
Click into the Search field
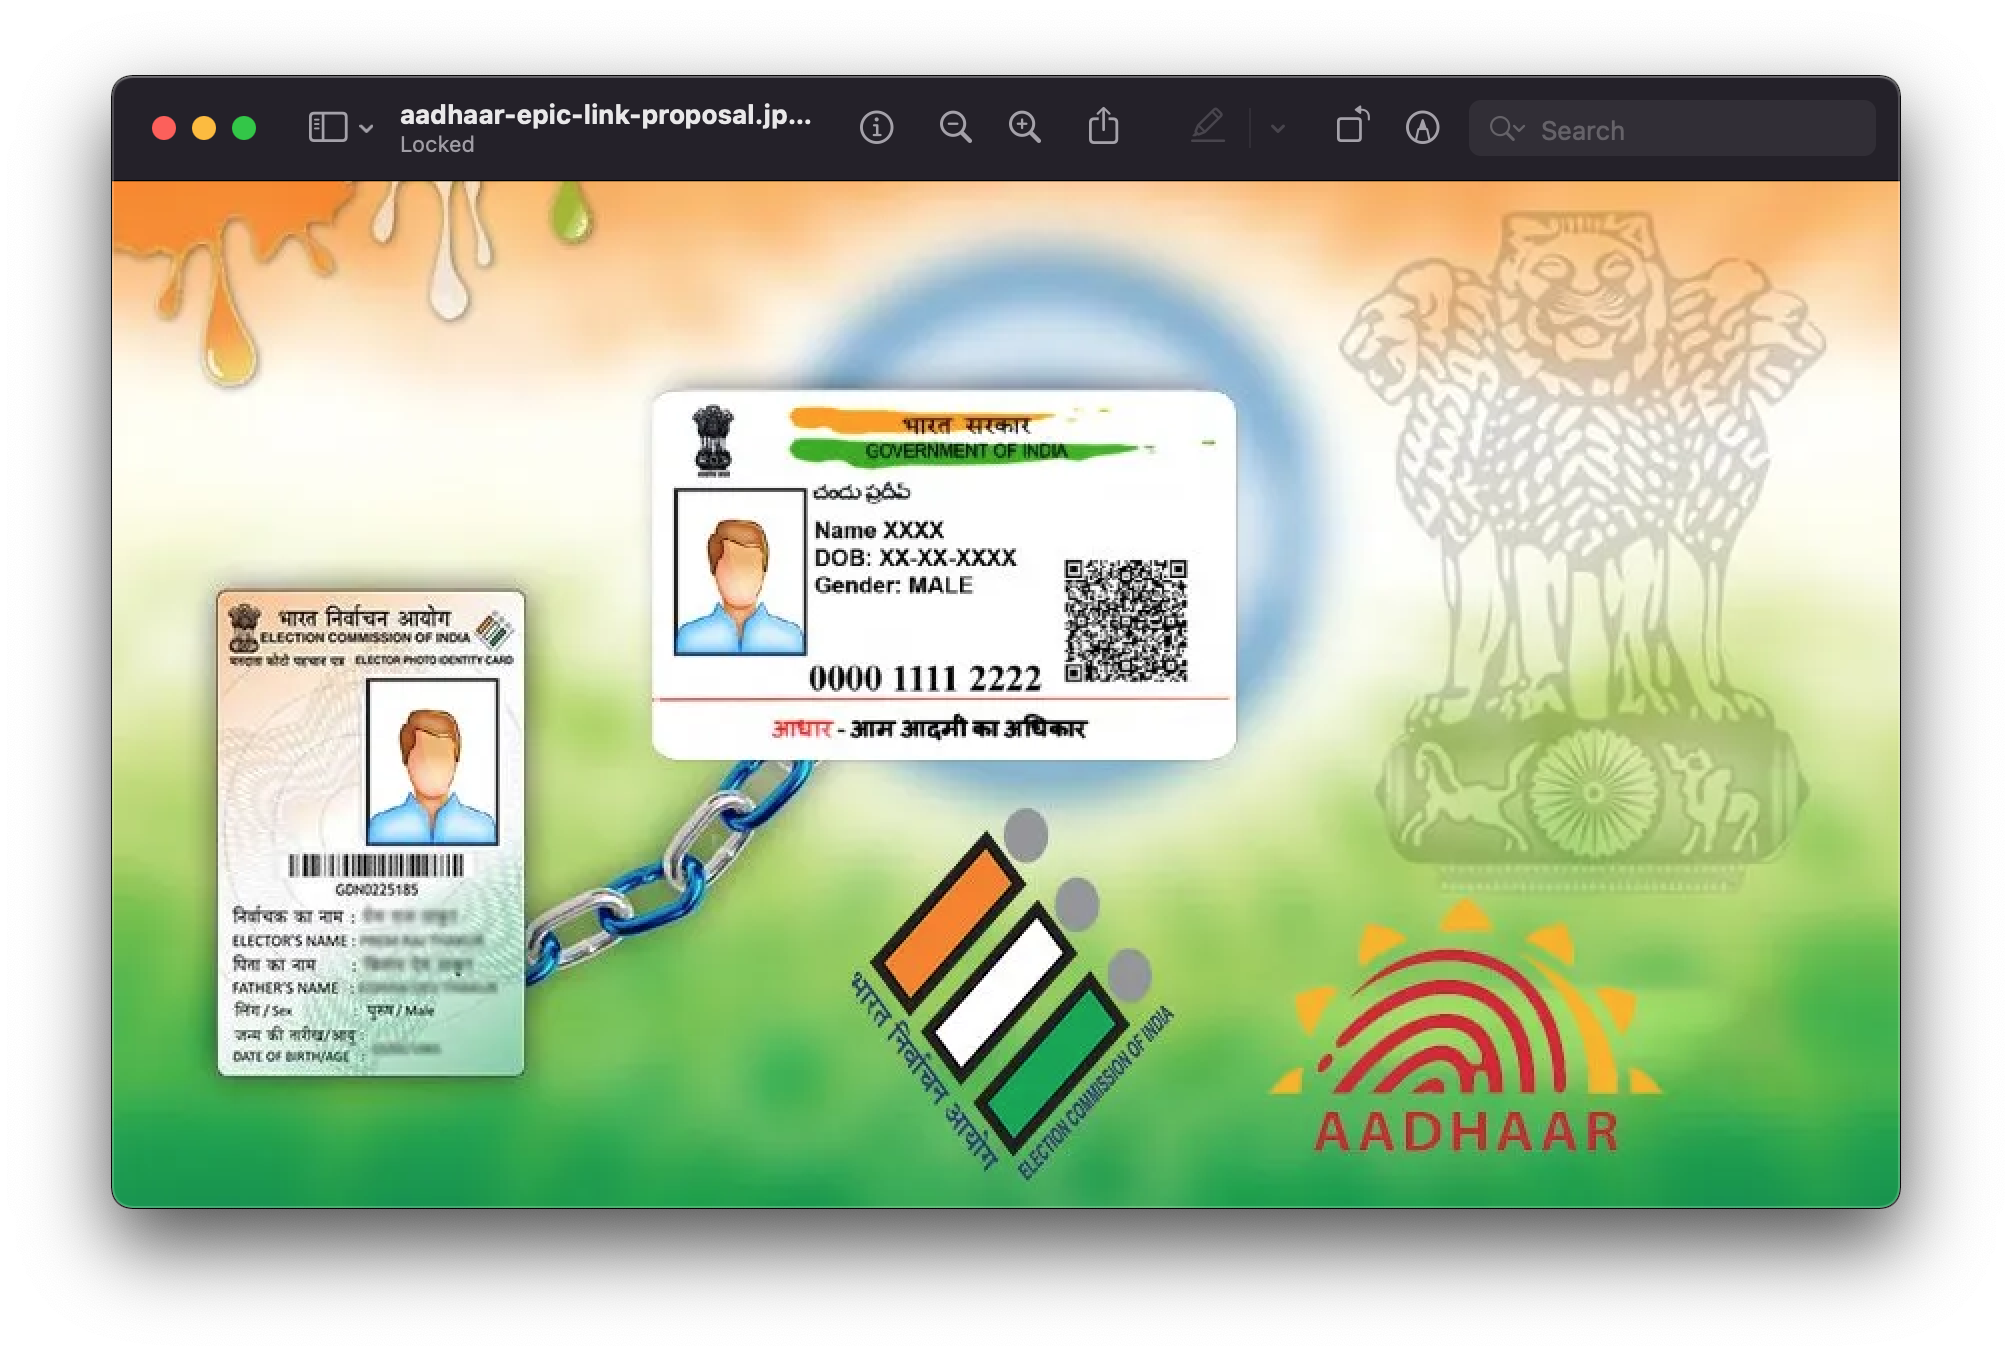click(x=1671, y=129)
